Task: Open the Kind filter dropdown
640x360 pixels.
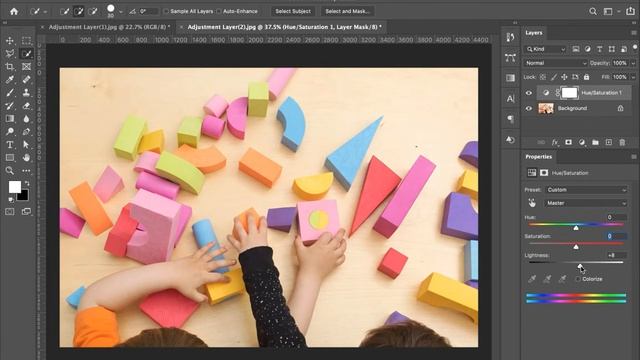Action: point(546,49)
